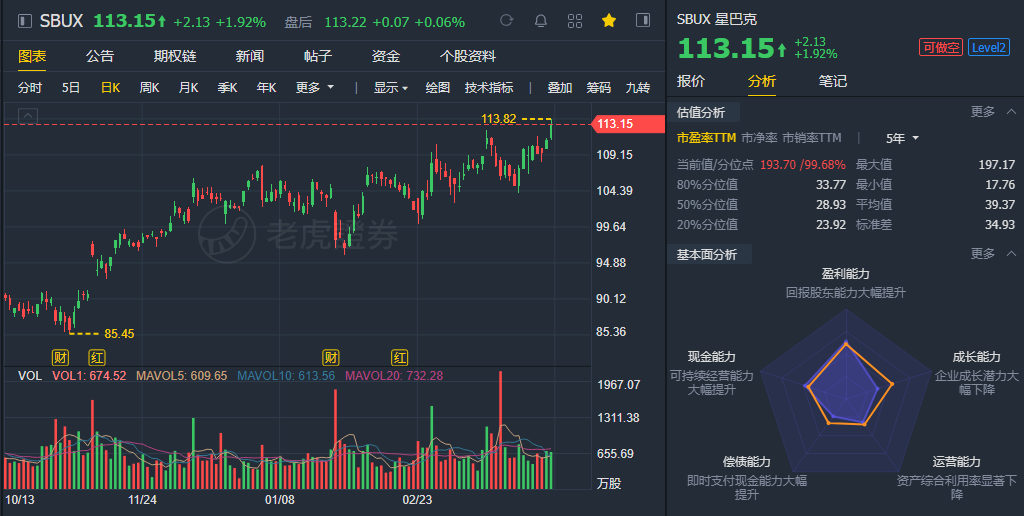Expand the 更多 period dropdown
This screenshot has width=1024, height=516.
point(314,88)
